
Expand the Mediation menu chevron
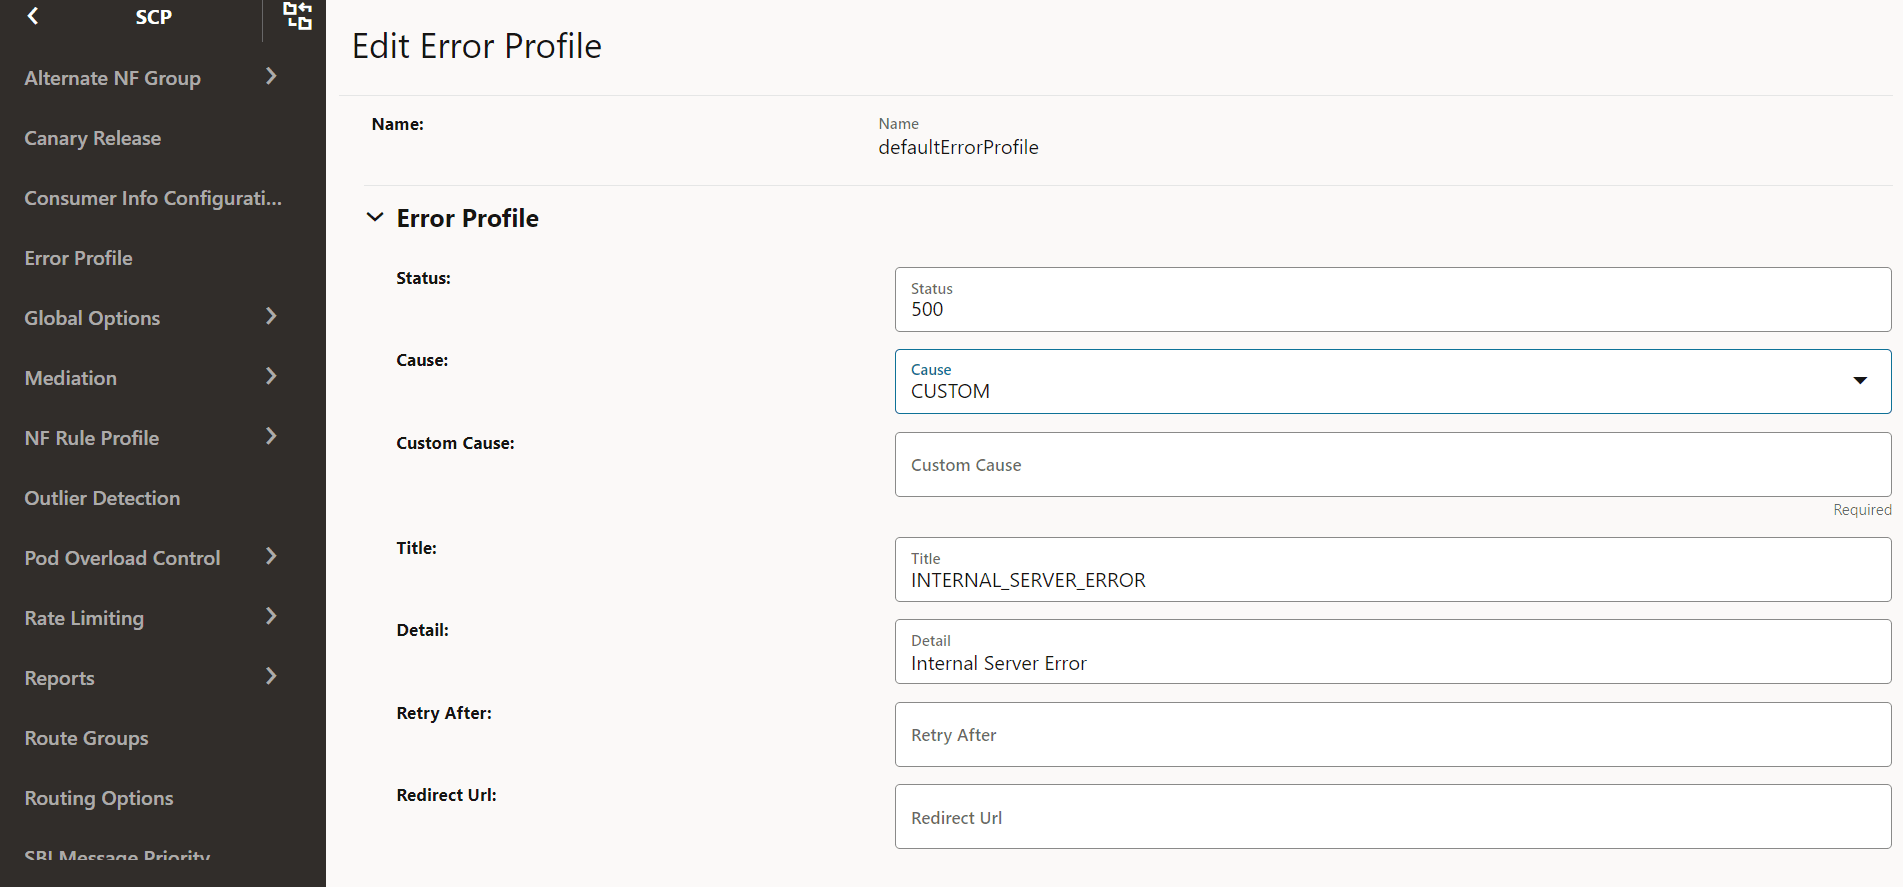click(271, 377)
